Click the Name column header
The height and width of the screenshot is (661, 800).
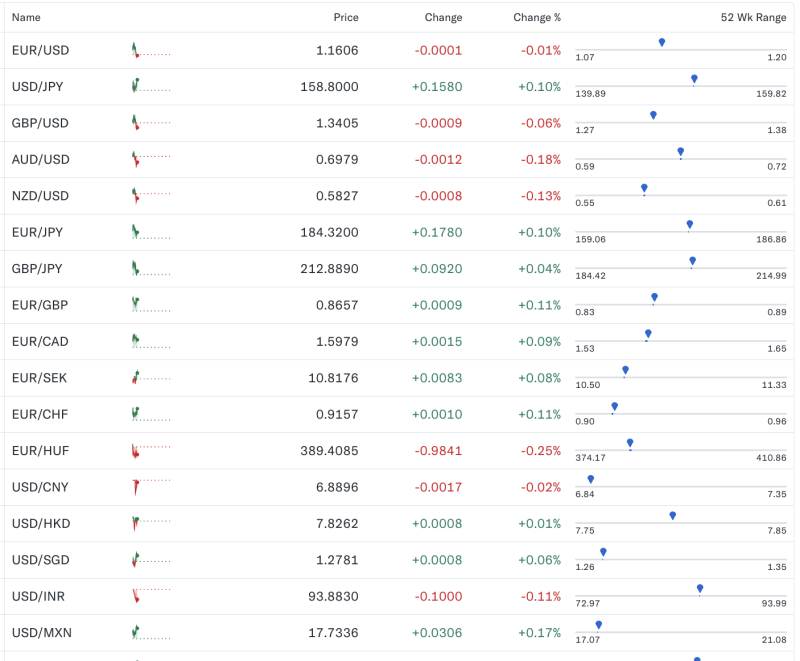click(26, 17)
